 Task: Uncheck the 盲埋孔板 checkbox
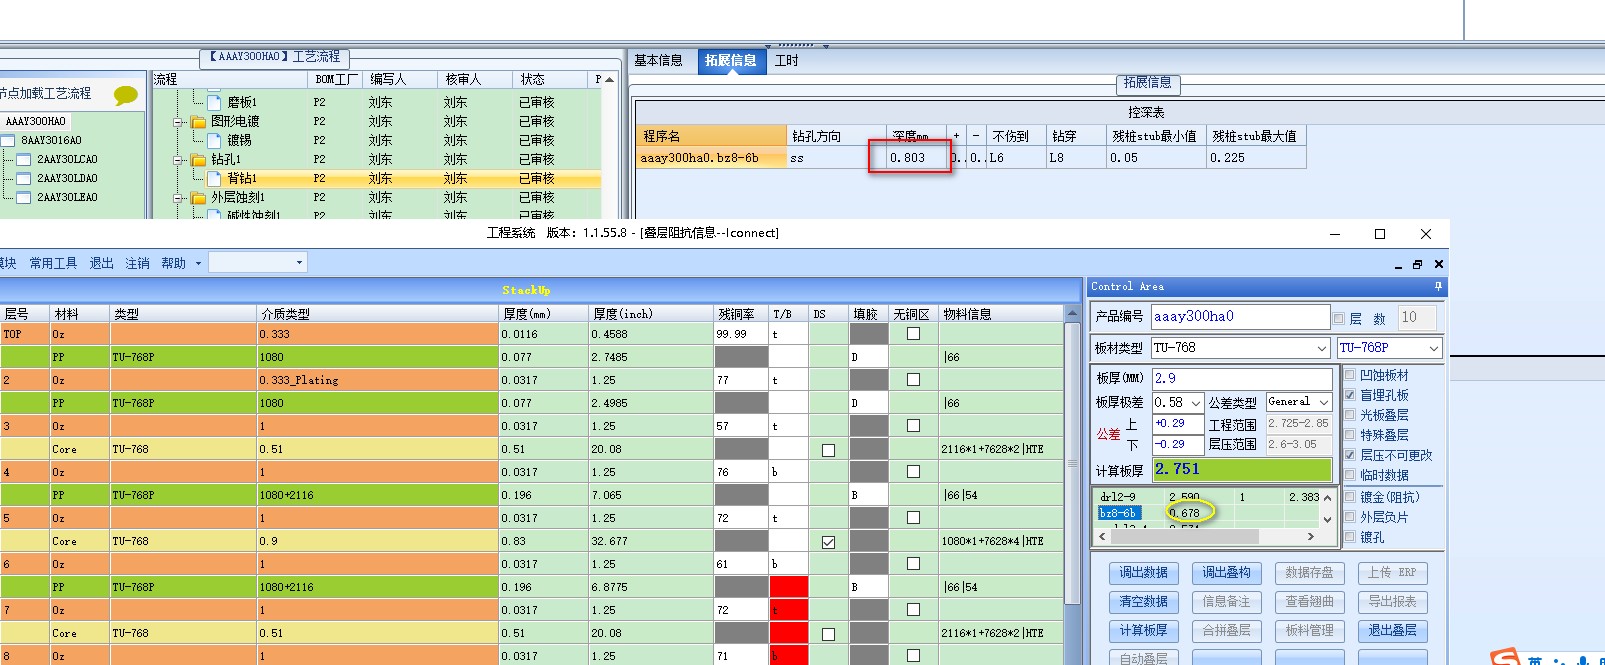[x=1350, y=395]
